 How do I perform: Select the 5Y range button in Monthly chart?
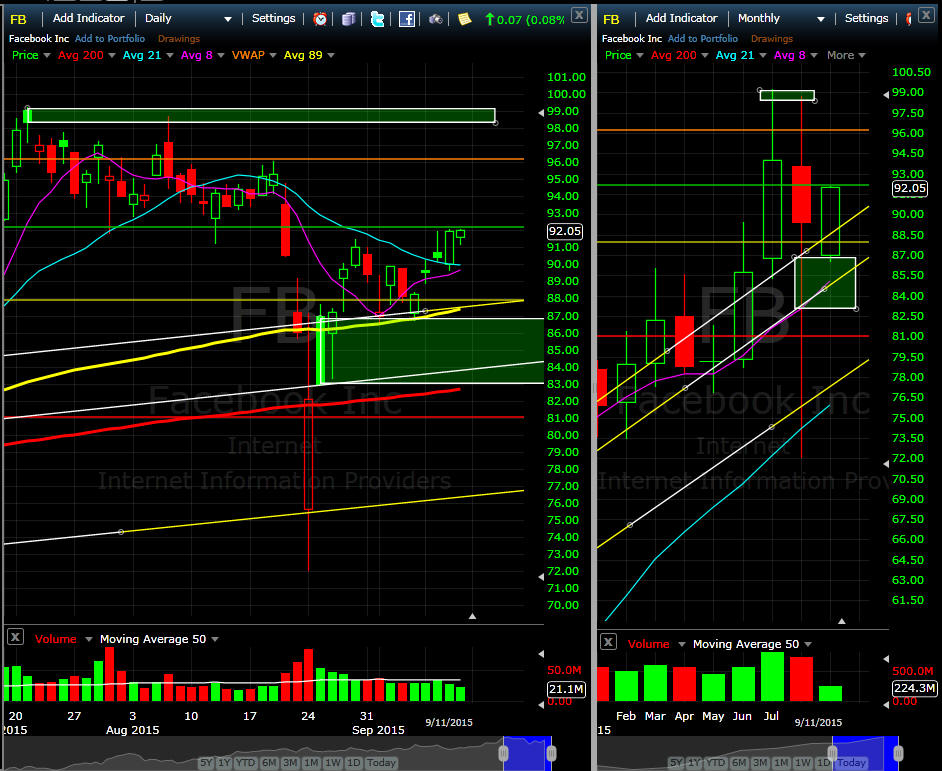676,763
